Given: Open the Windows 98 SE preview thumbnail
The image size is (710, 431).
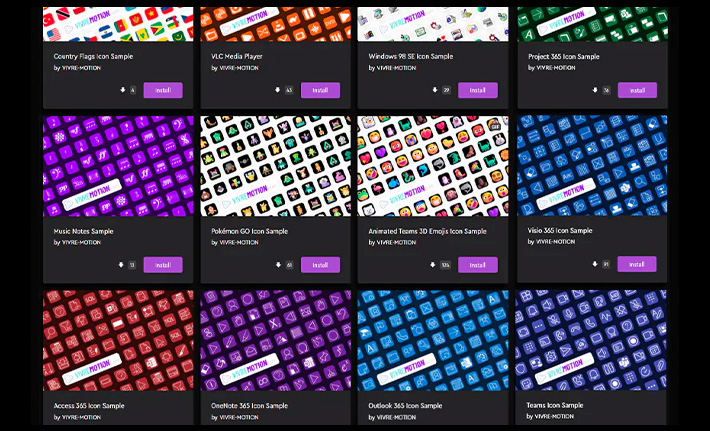Looking at the screenshot, I should 433,24.
